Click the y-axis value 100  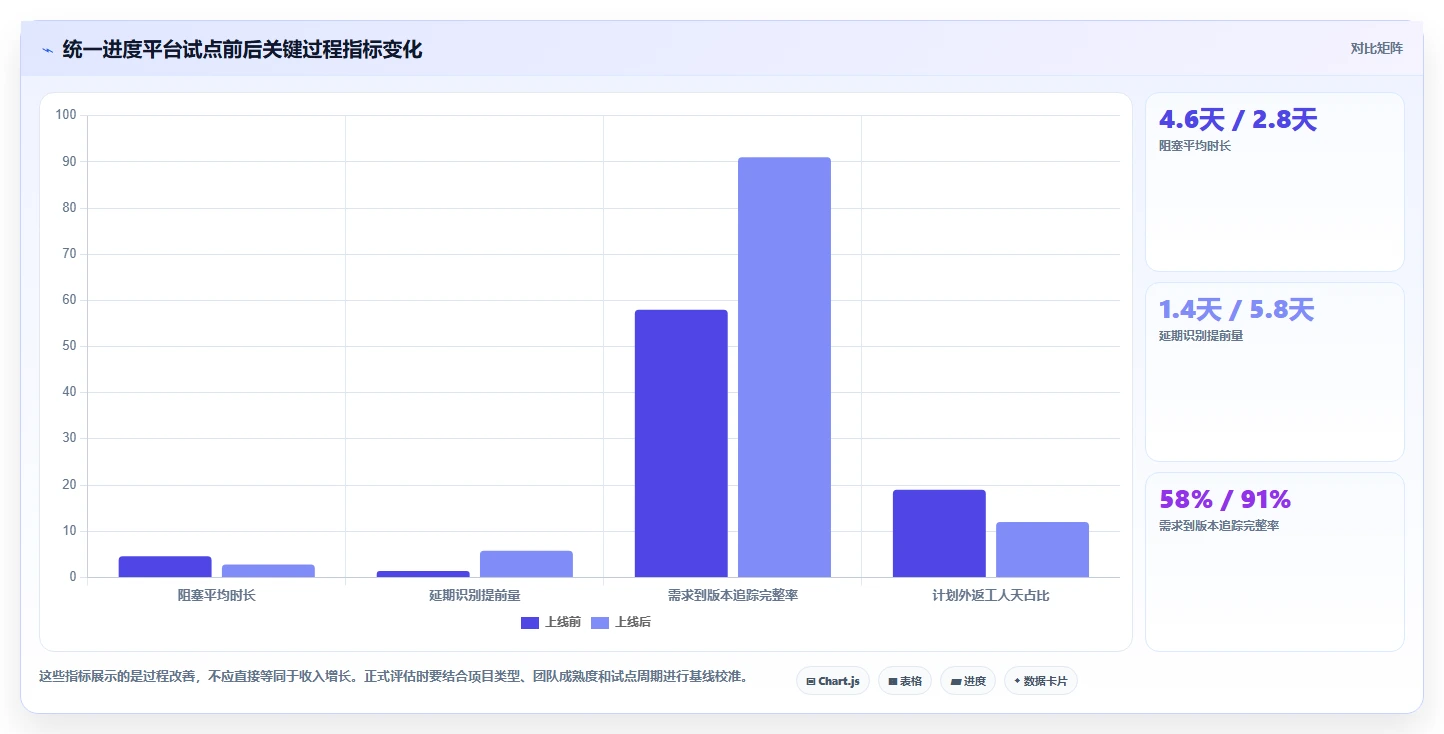(x=66, y=115)
